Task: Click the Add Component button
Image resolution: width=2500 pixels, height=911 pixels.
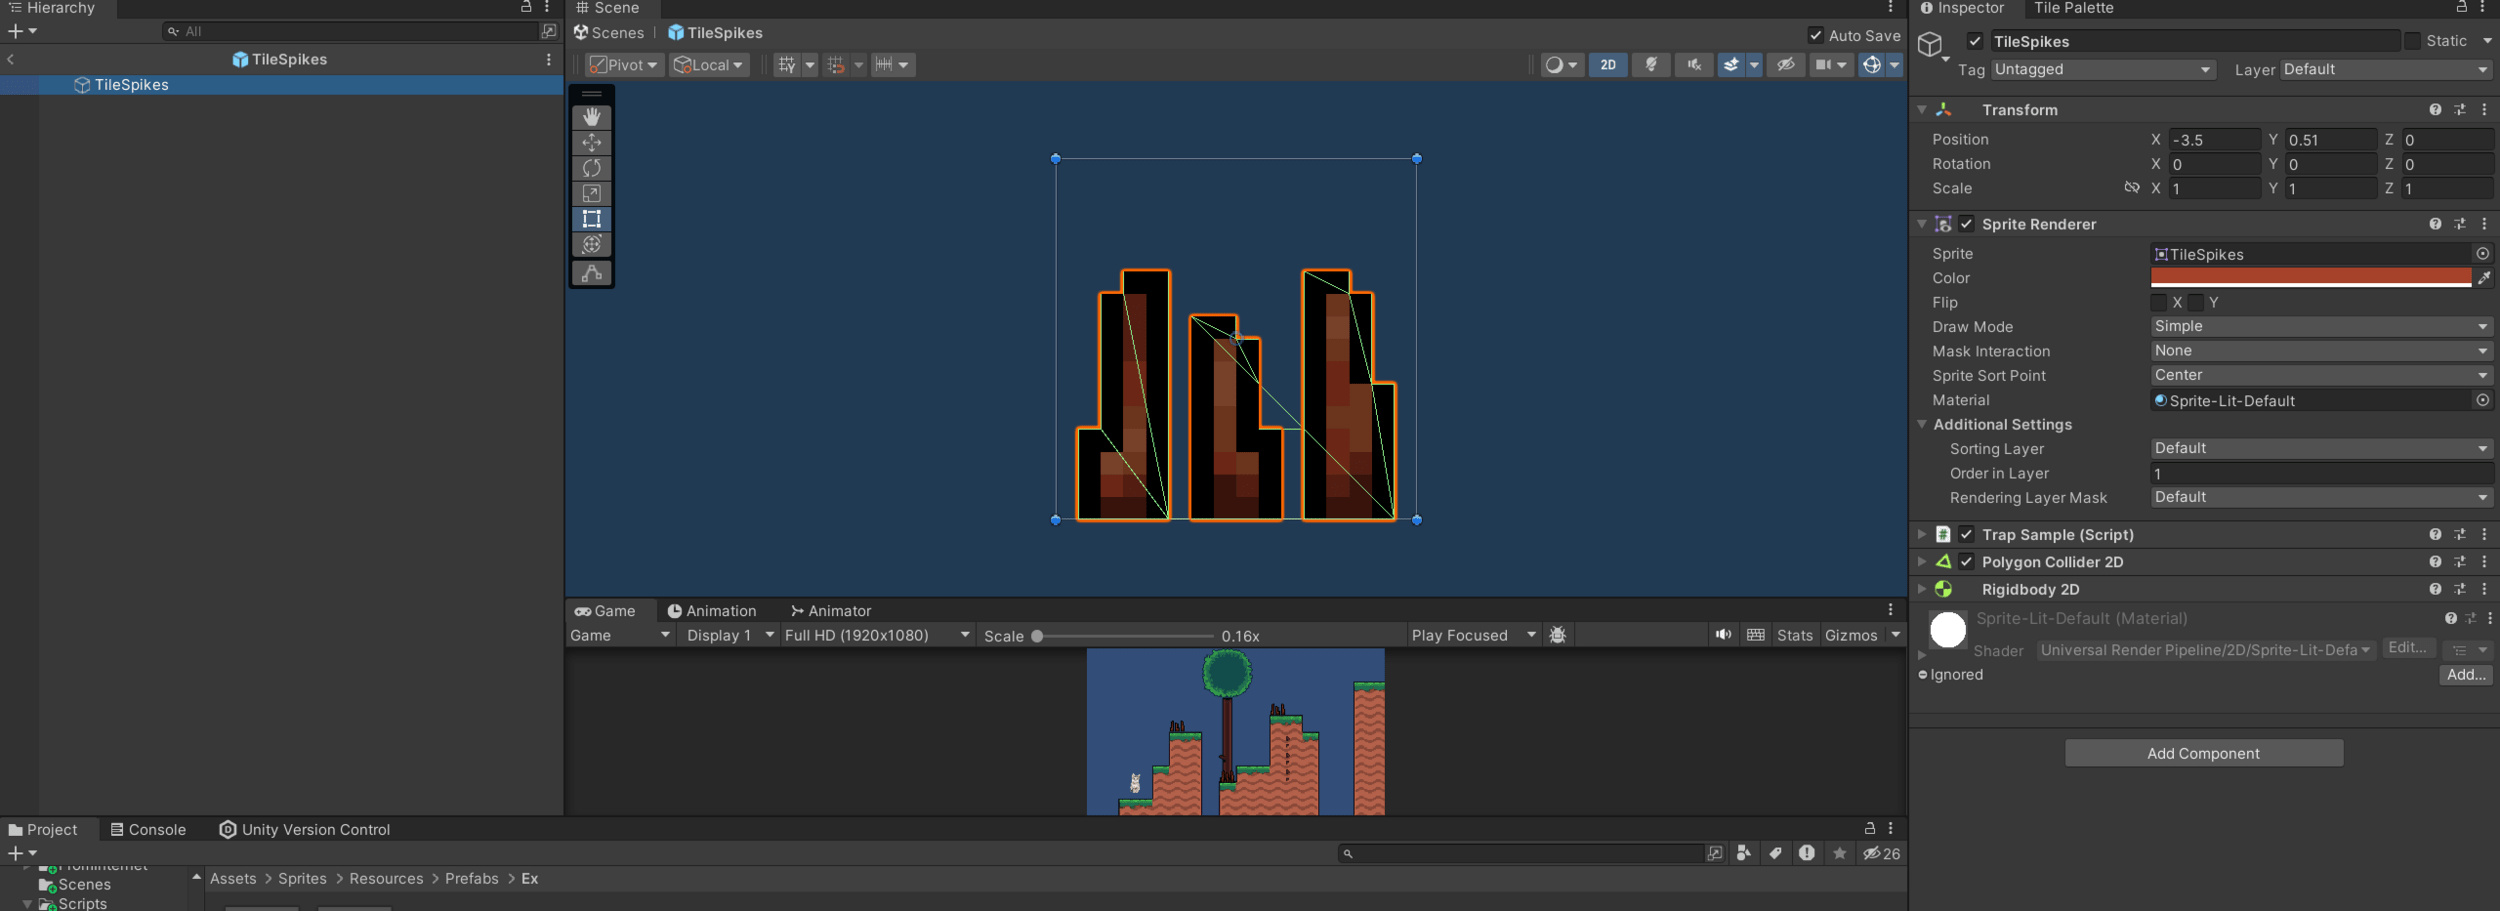Action: (2203, 753)
